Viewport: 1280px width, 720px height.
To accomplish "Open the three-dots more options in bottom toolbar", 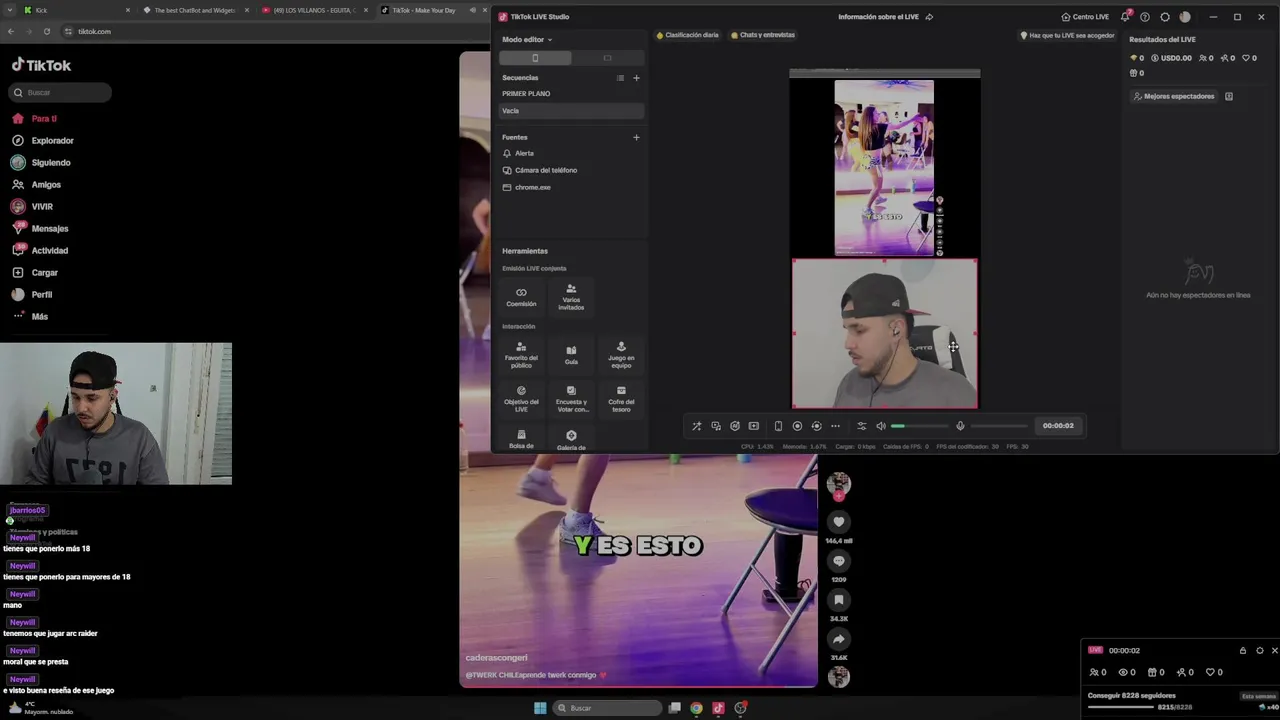I will [835, 426].
